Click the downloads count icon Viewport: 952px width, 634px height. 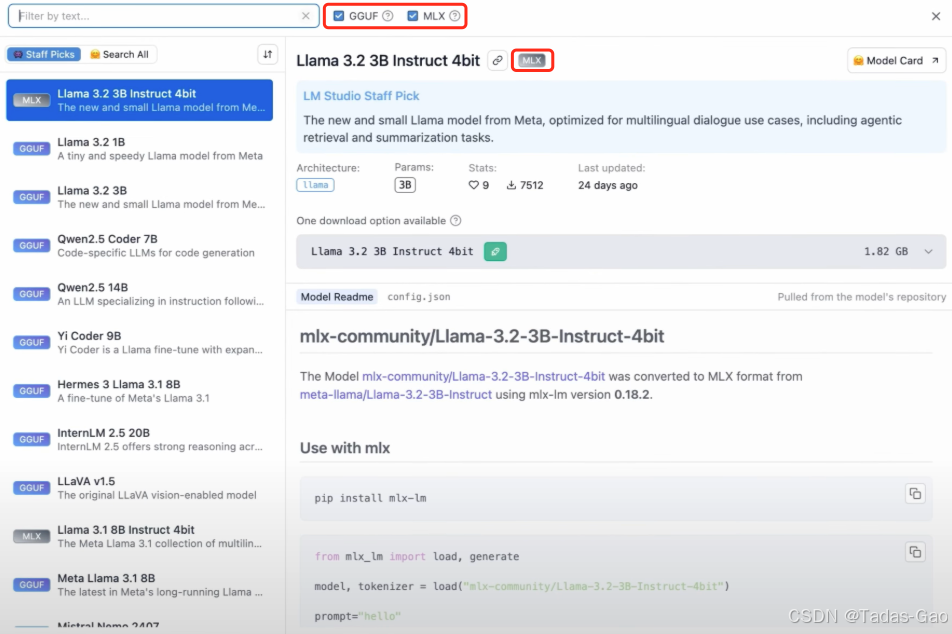pyautogui.click(x=511, y=185)
